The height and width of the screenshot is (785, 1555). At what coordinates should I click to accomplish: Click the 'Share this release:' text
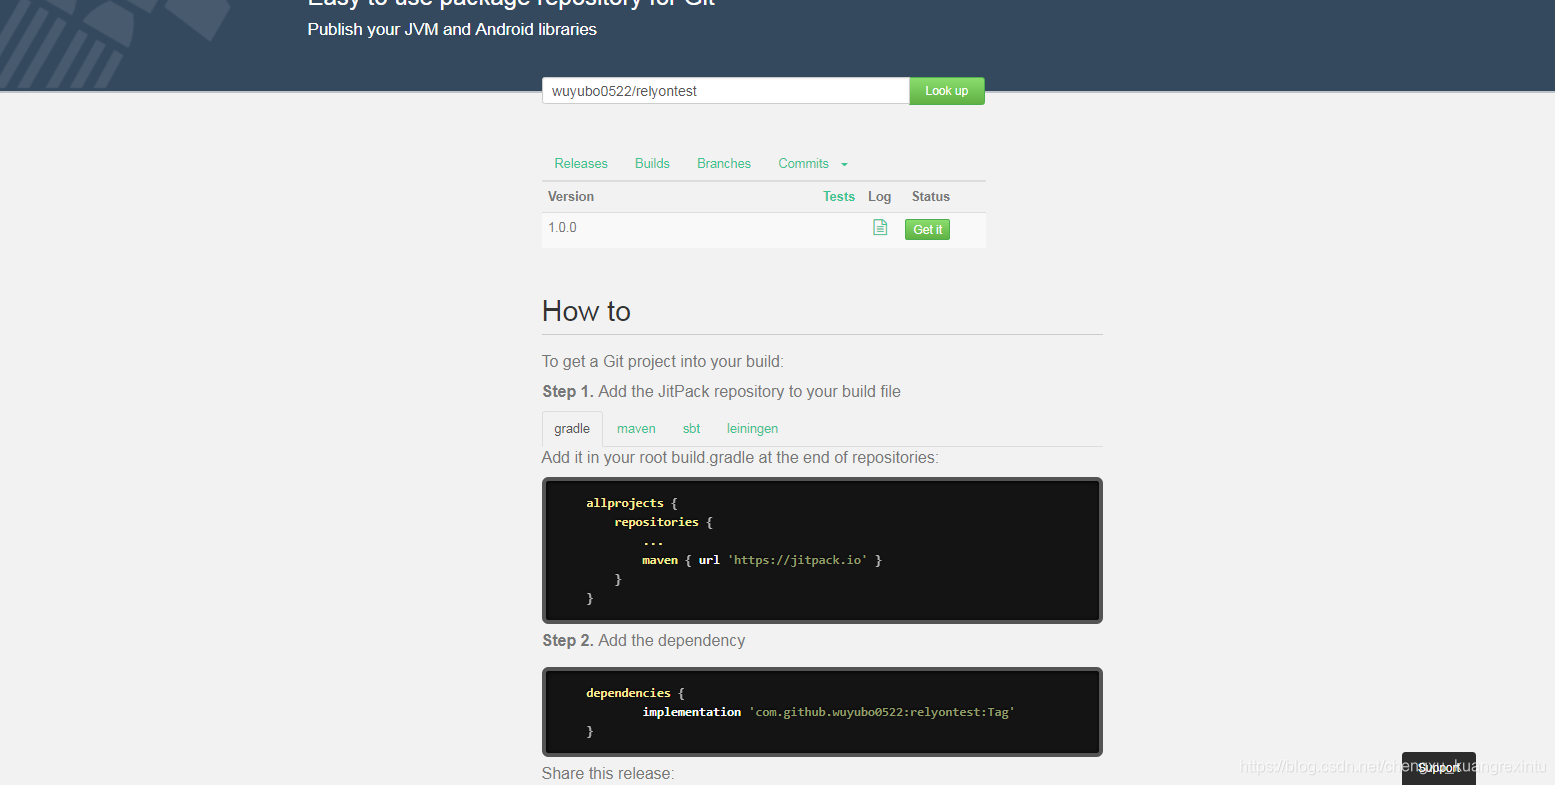click(x=608, y=774)
